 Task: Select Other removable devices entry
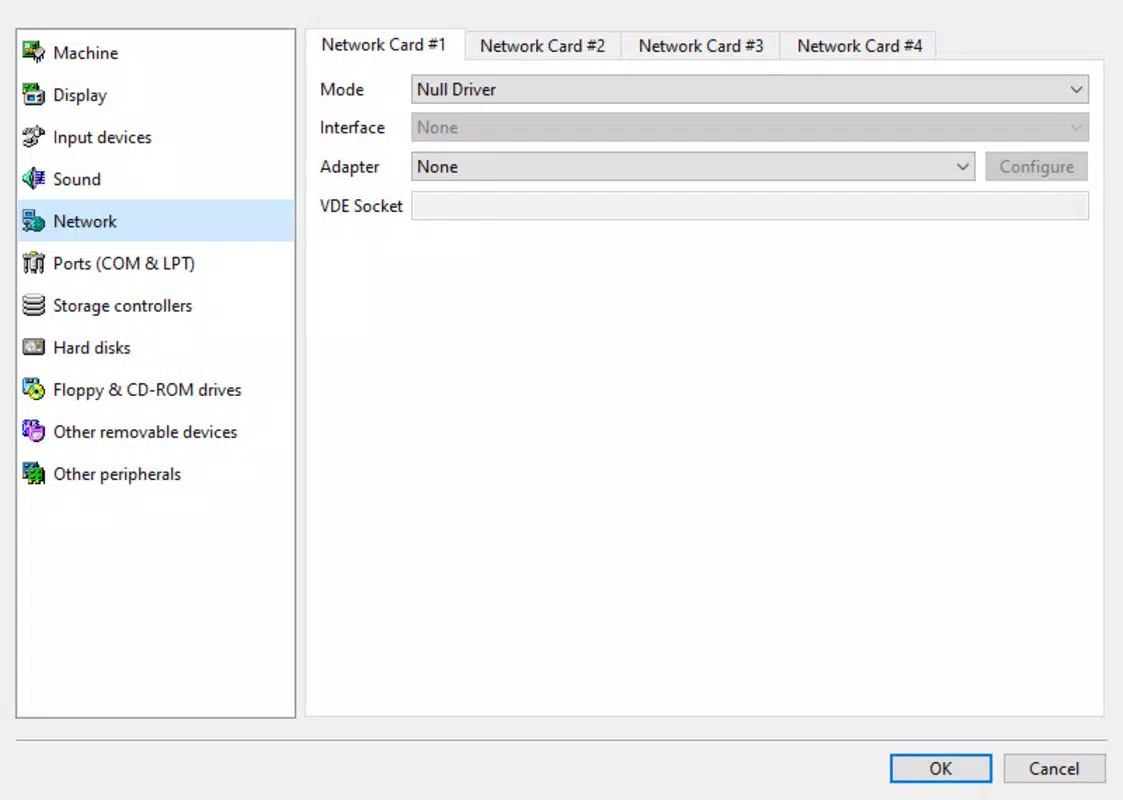click(155, 432)
